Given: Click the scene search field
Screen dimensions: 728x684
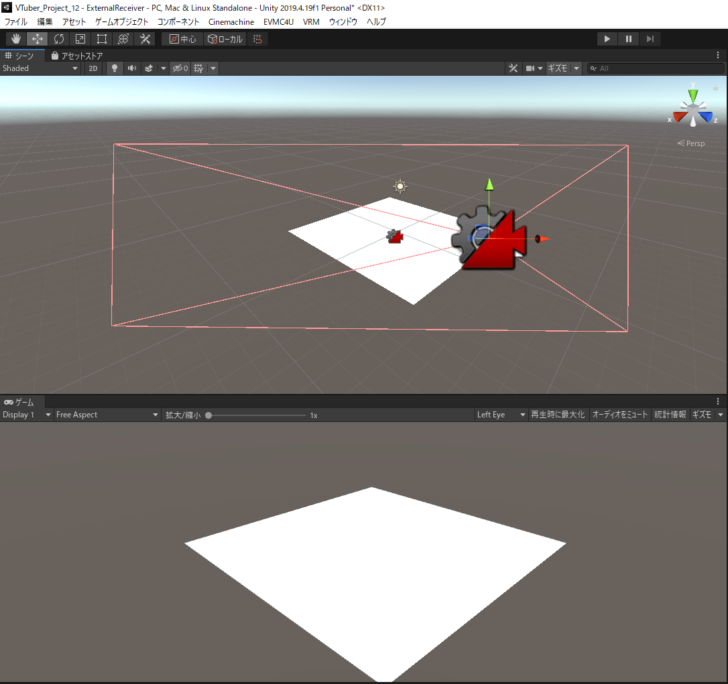Looking at the screenshot, I should click(x=655, y=69).
